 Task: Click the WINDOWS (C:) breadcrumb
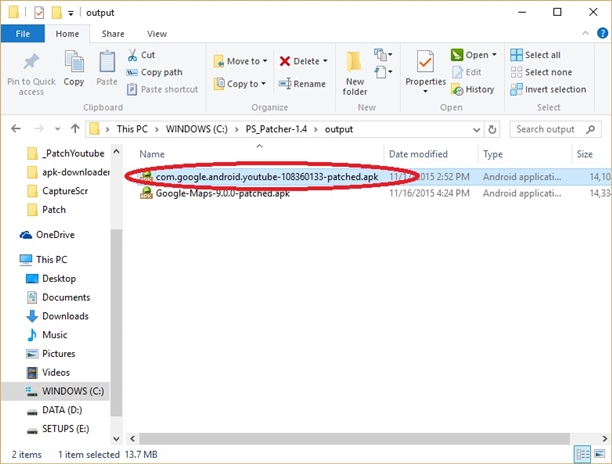197,129
